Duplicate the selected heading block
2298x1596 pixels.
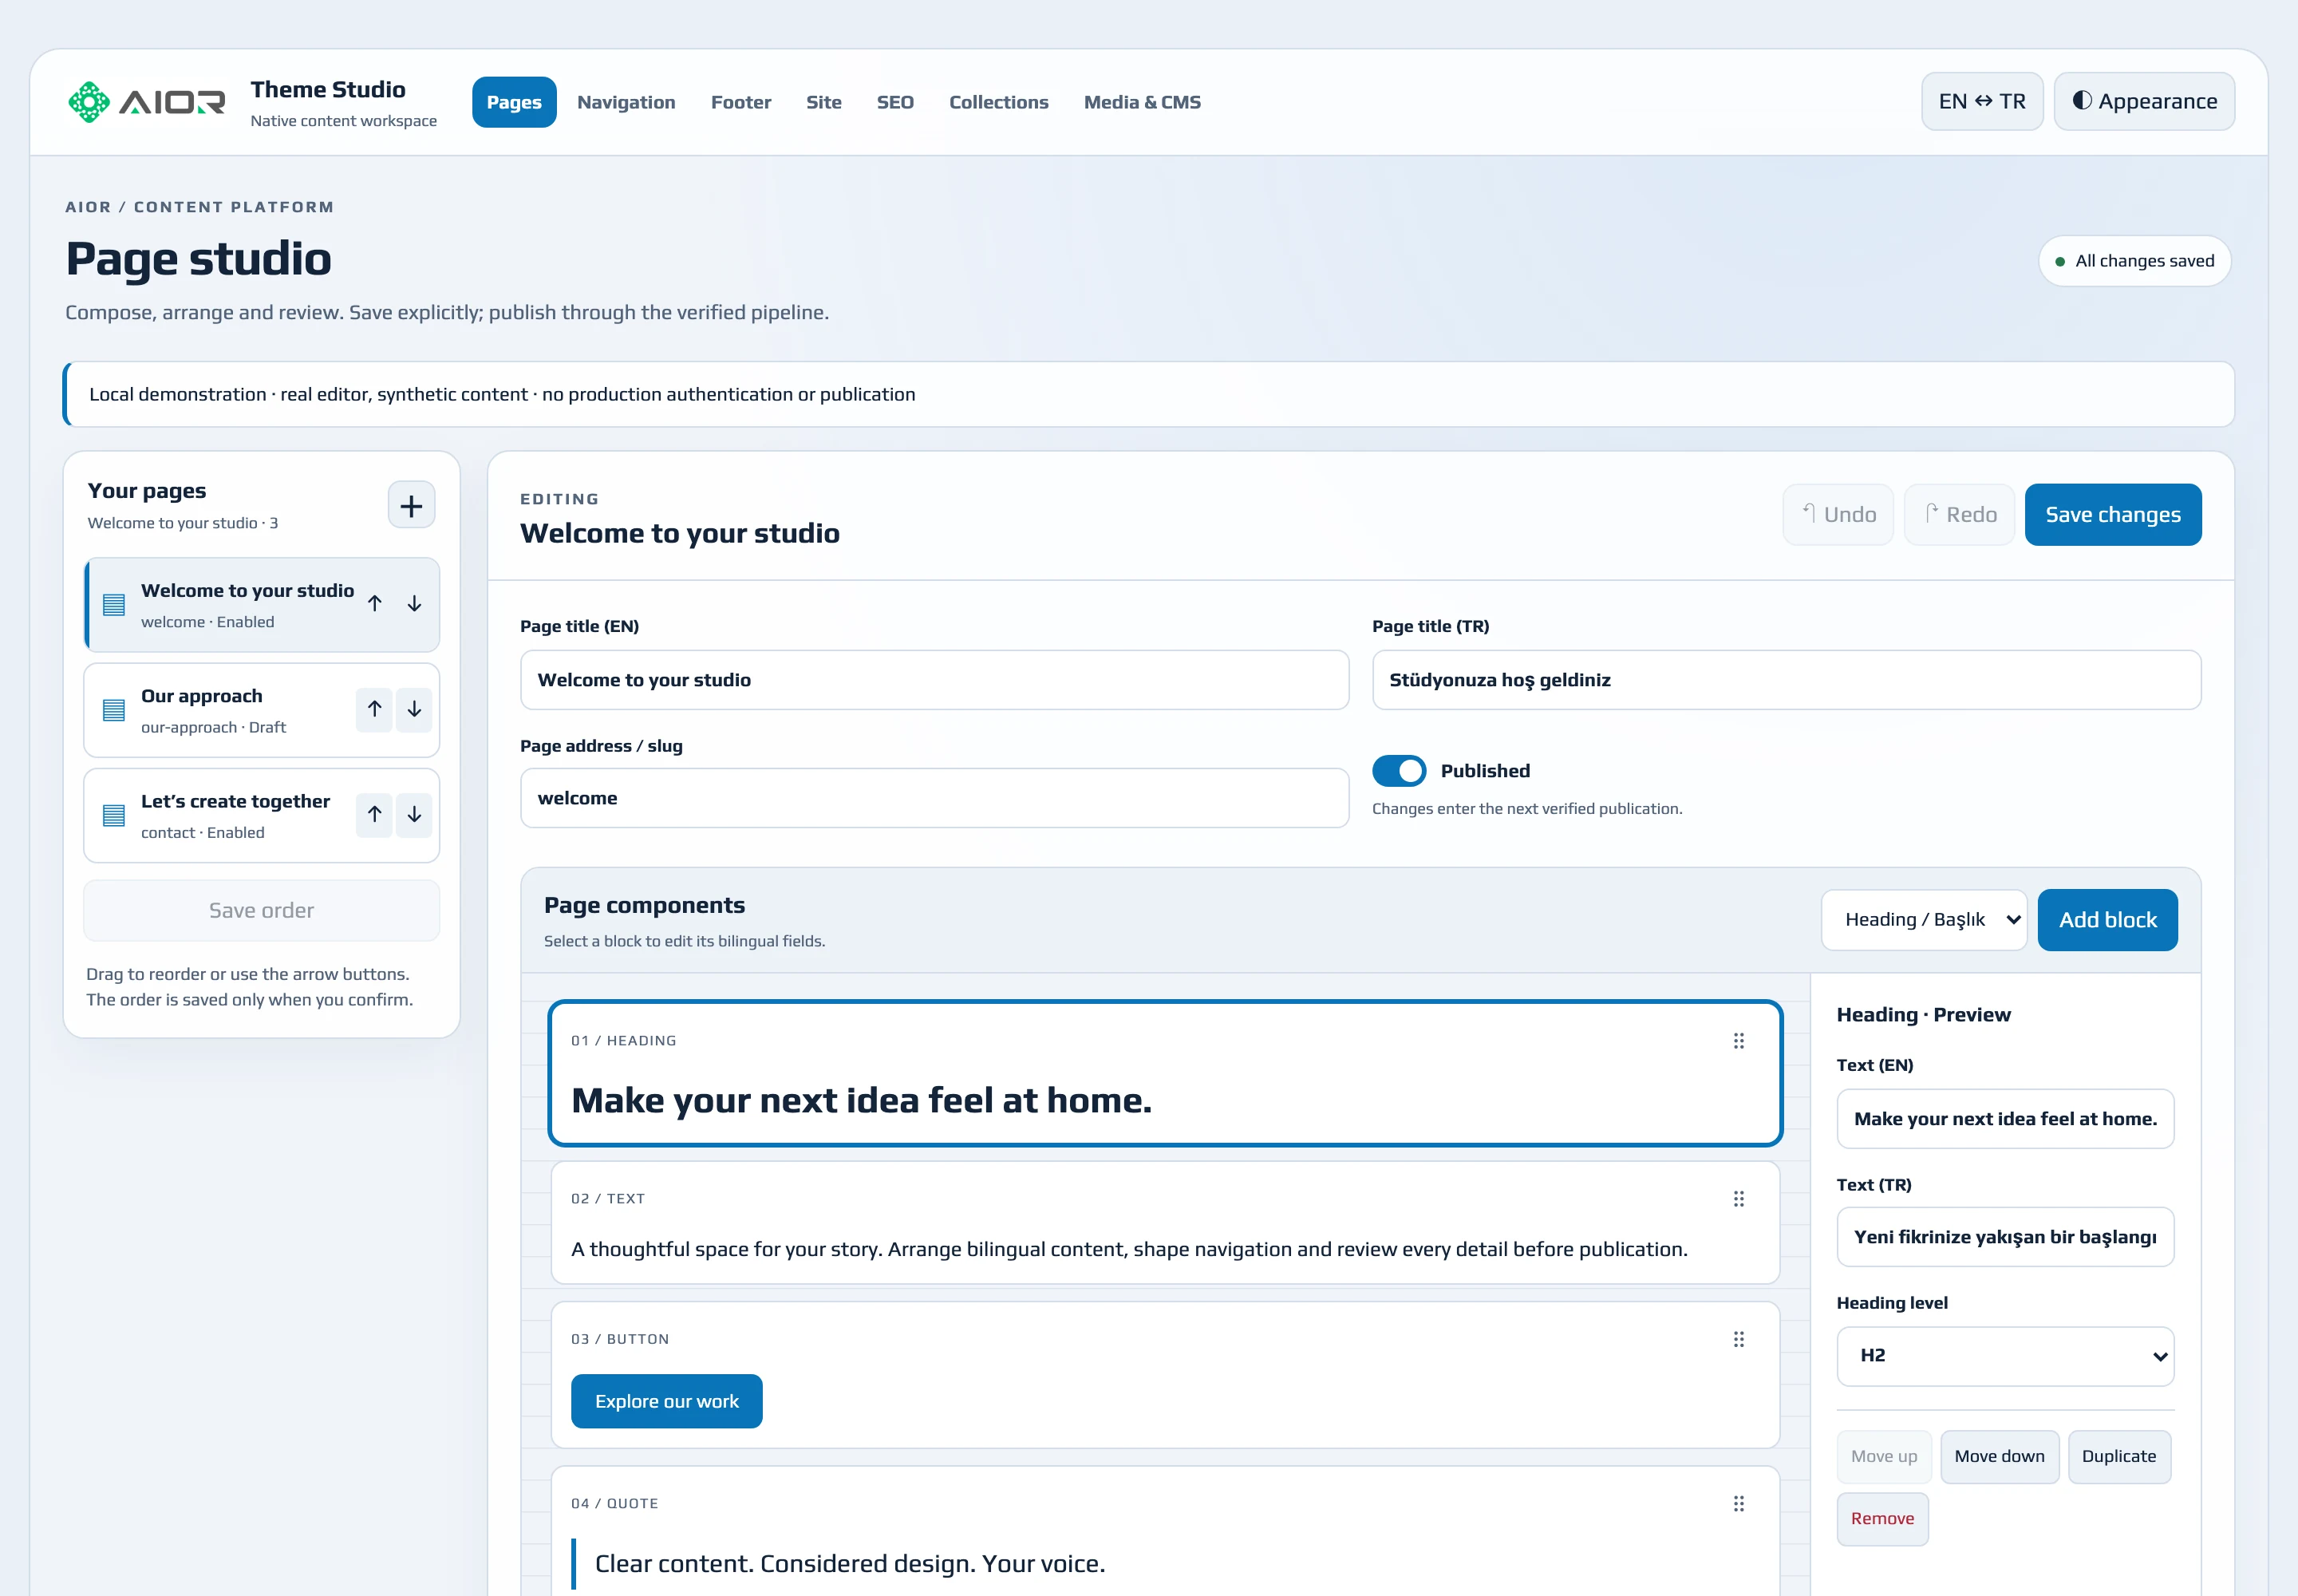(x=2119, y=1457)
